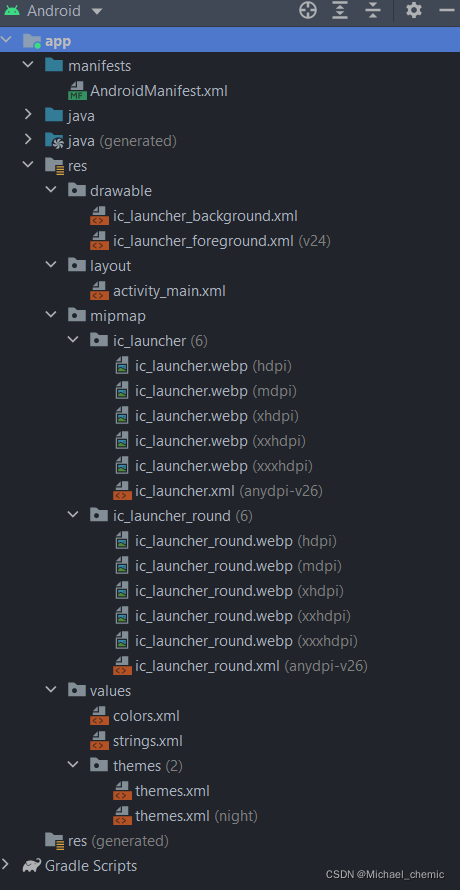The height and width of the screenshot is (890, 460).
Task: Open the project view gear settings
Action: 414,10
